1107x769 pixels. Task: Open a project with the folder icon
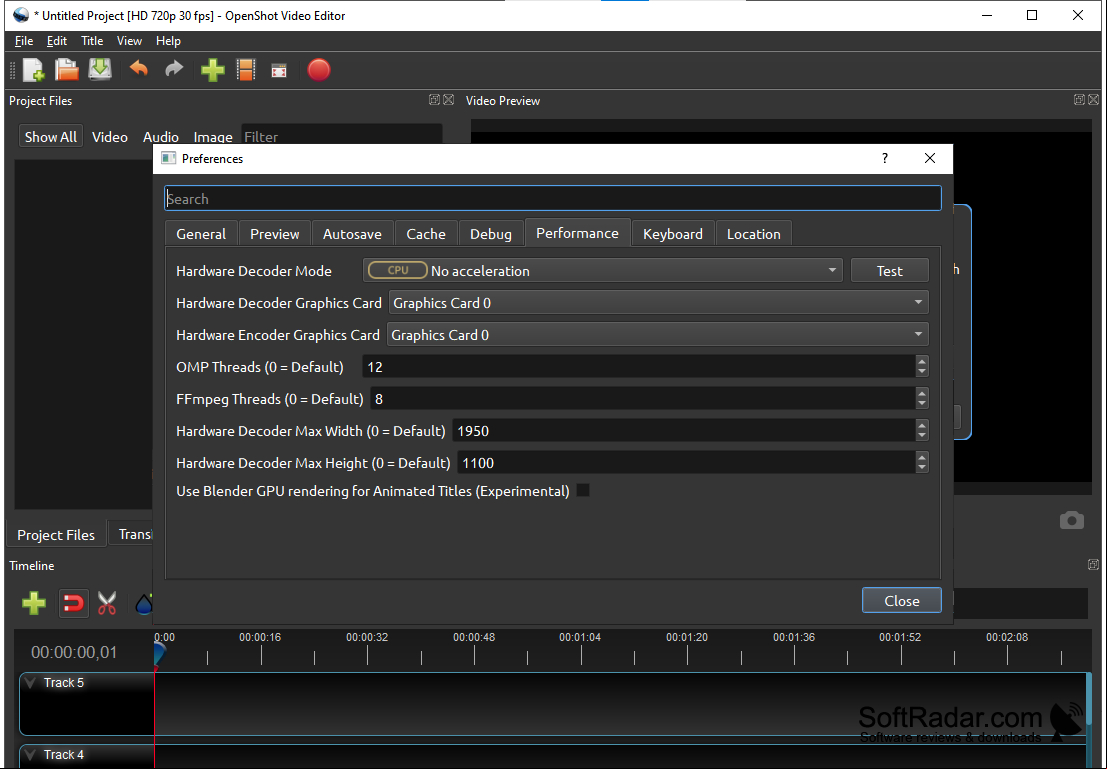[67, 70]
